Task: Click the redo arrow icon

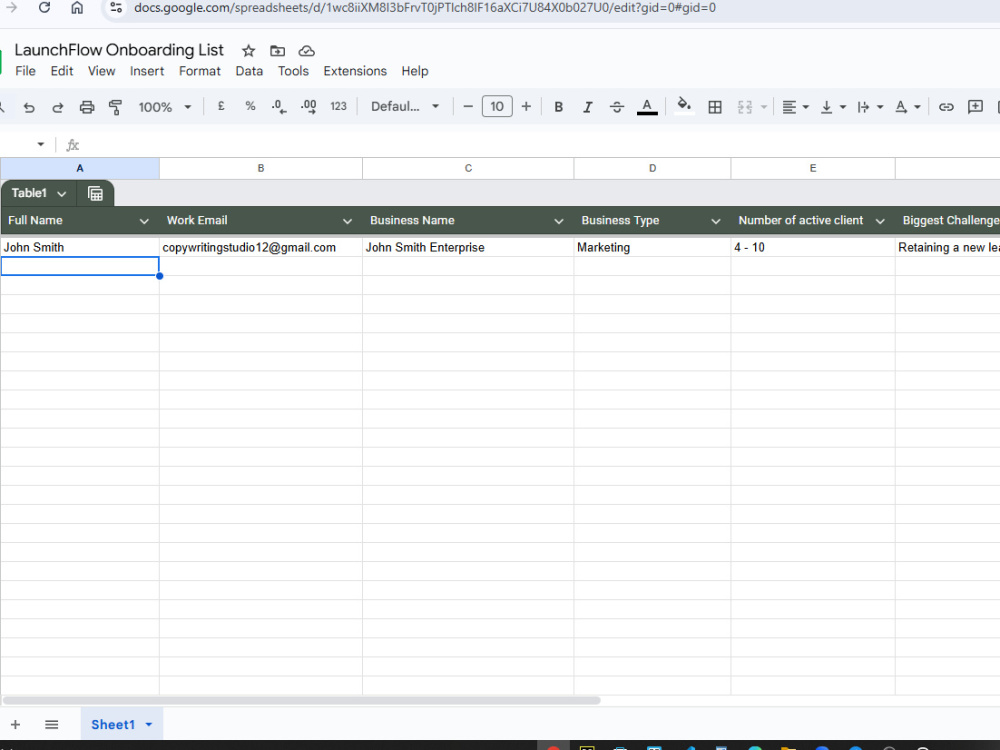Action: pos(57,107)
